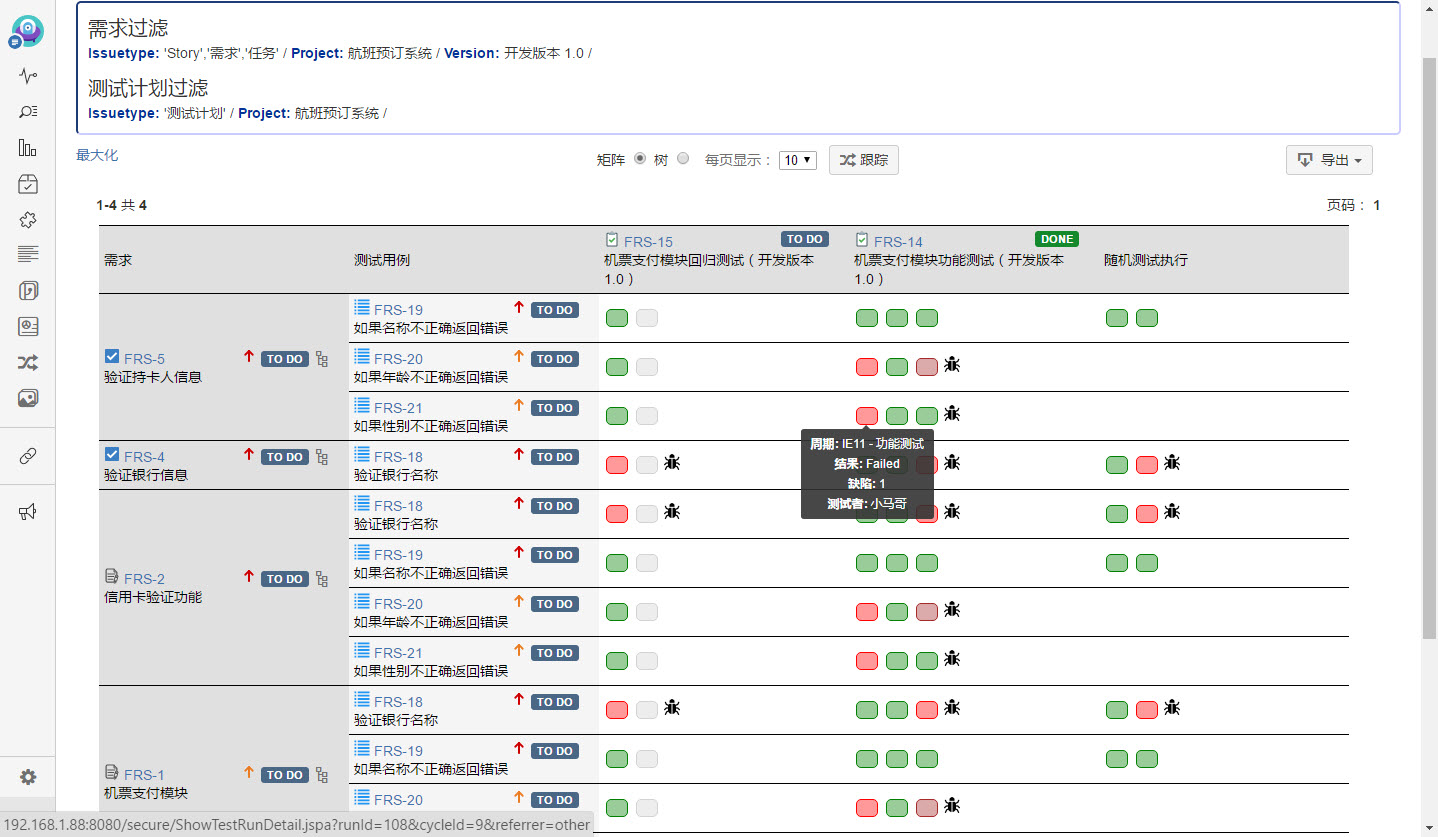Open the picture sidebar icon
The image size is (1438, 837).
click(28, 398)
